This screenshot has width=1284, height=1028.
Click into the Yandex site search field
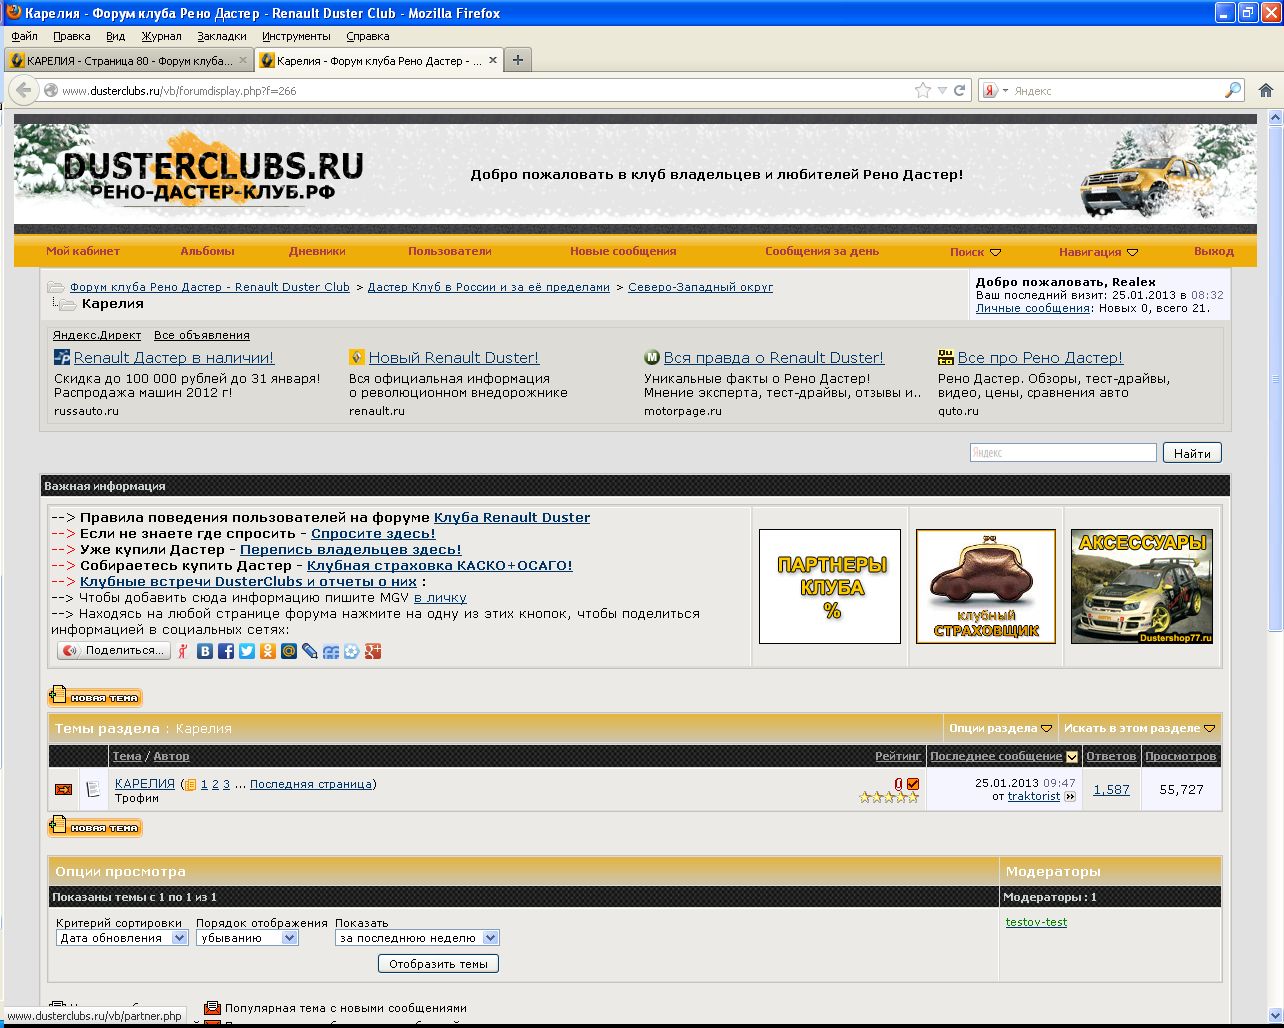[x=1063, y=453]
